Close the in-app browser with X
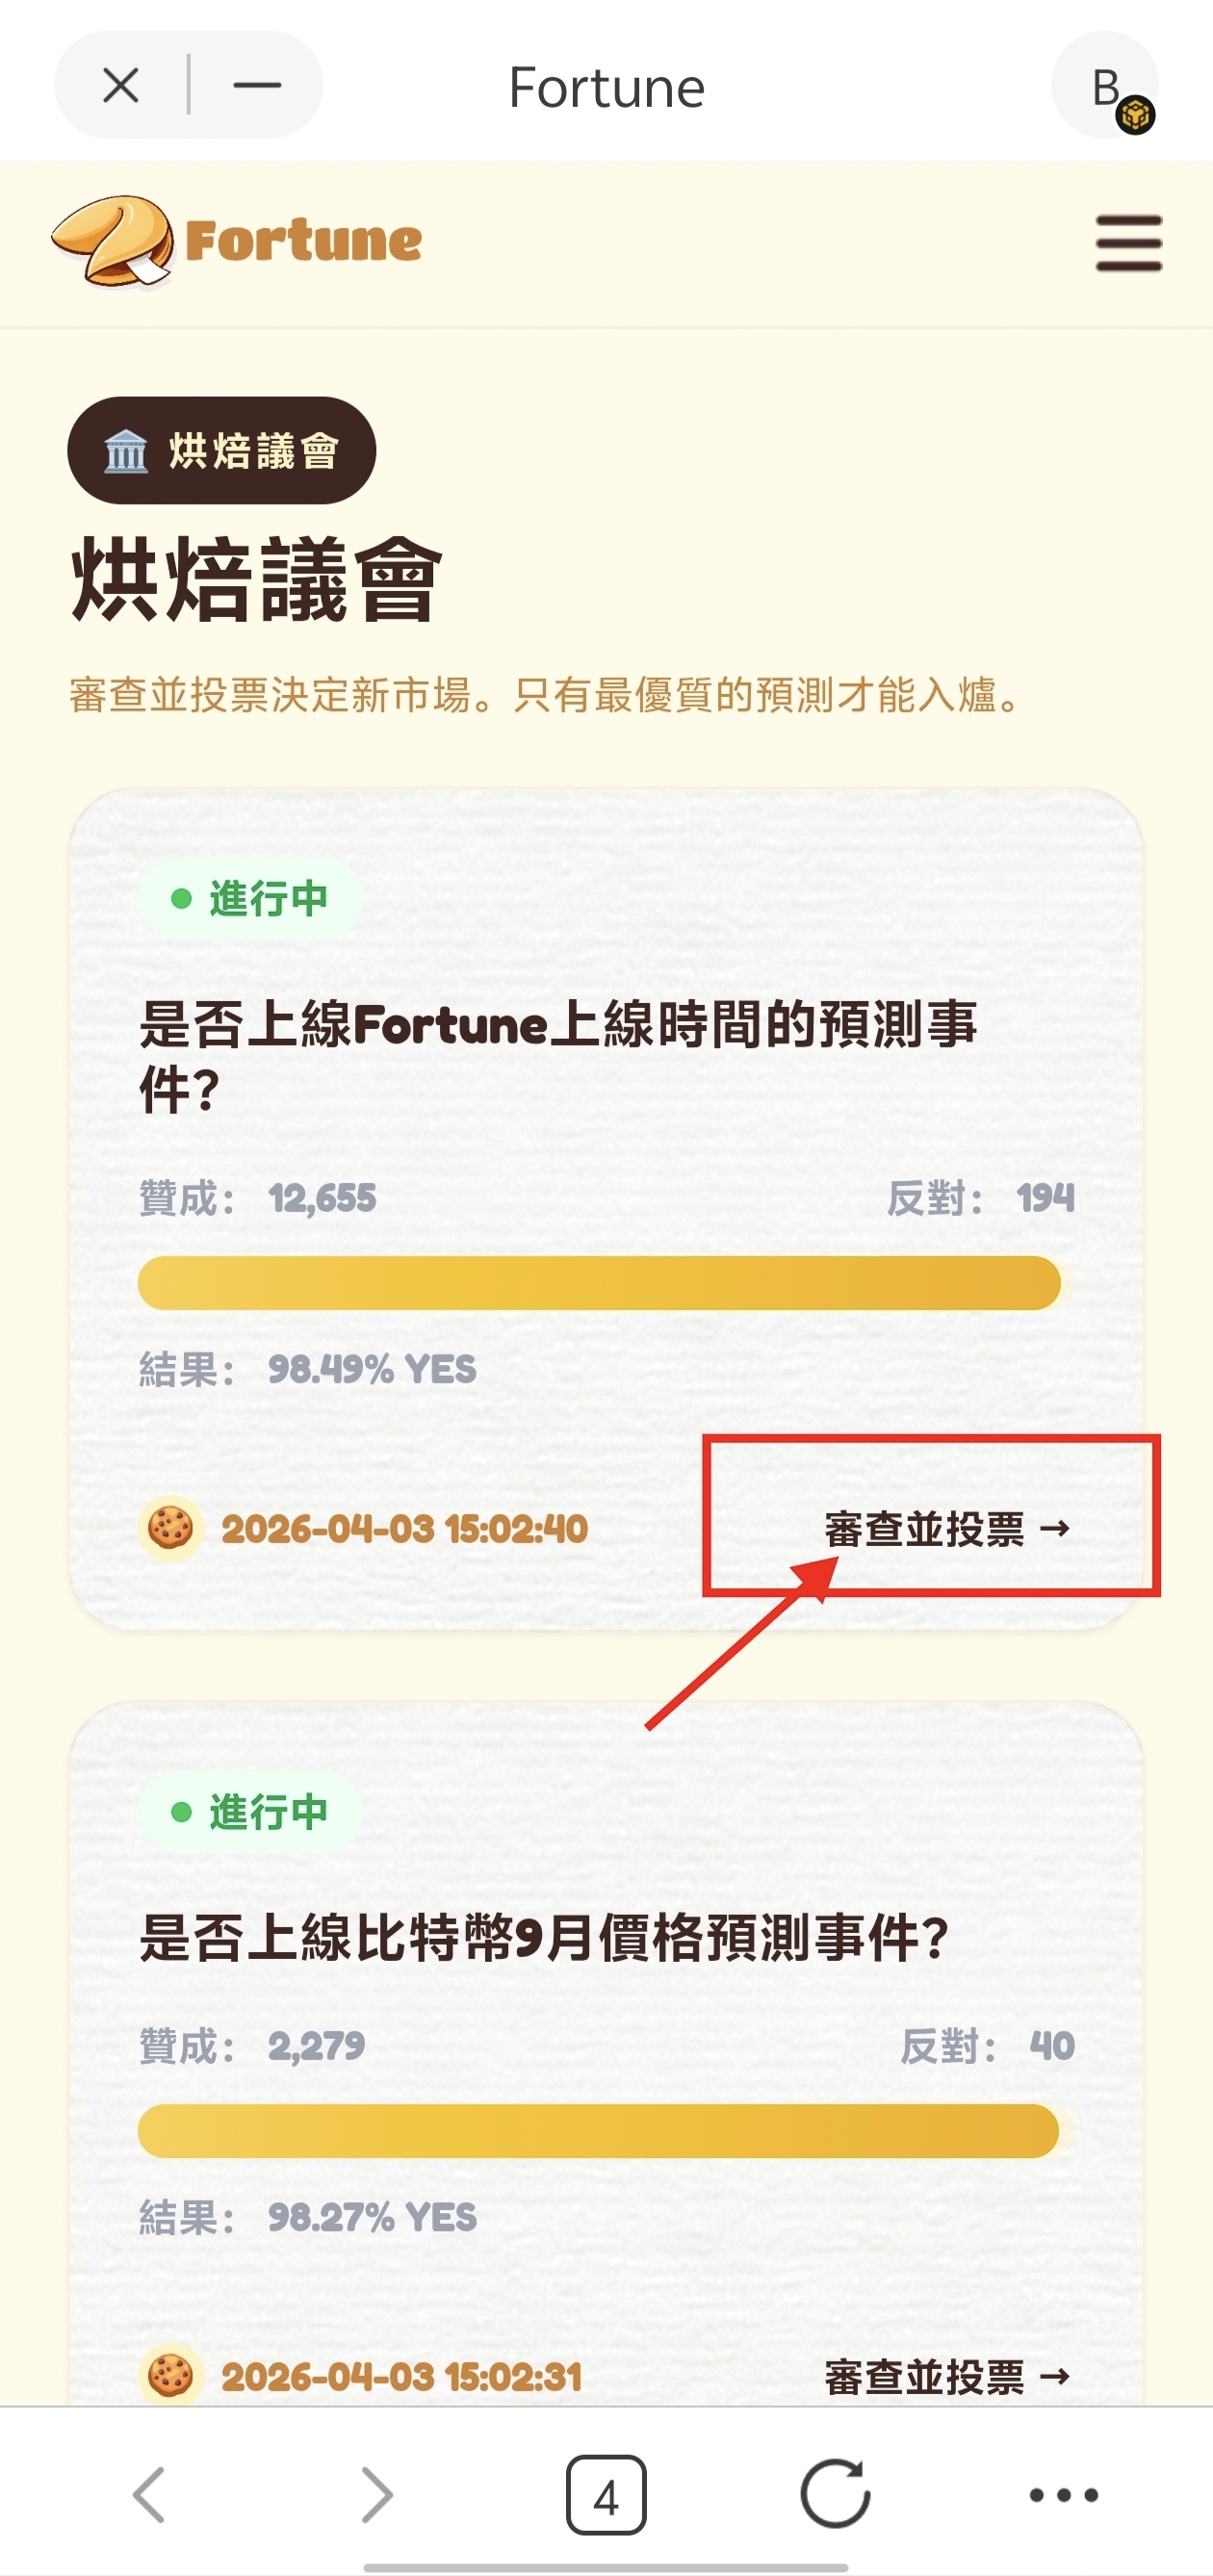 coord(121,86)
